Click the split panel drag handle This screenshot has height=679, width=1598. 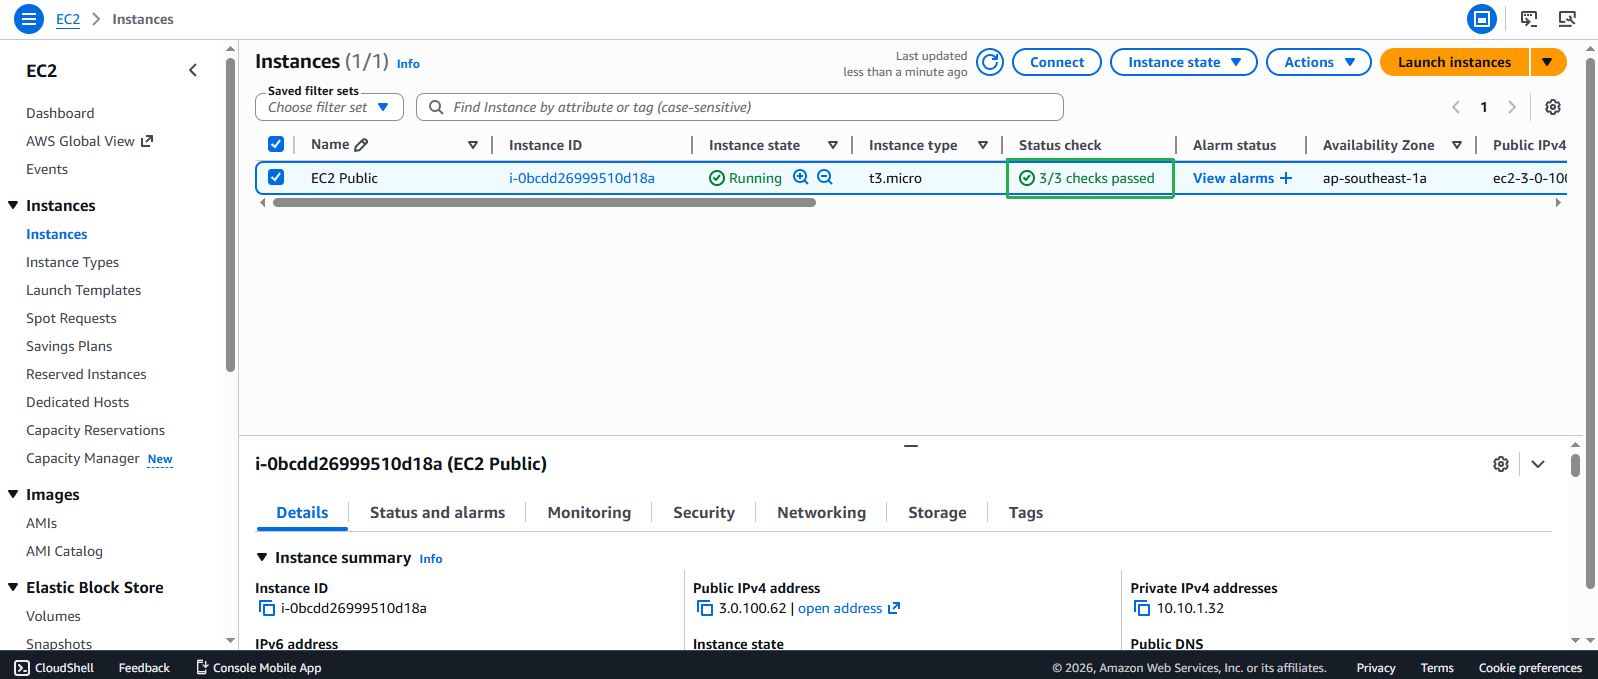911,446
